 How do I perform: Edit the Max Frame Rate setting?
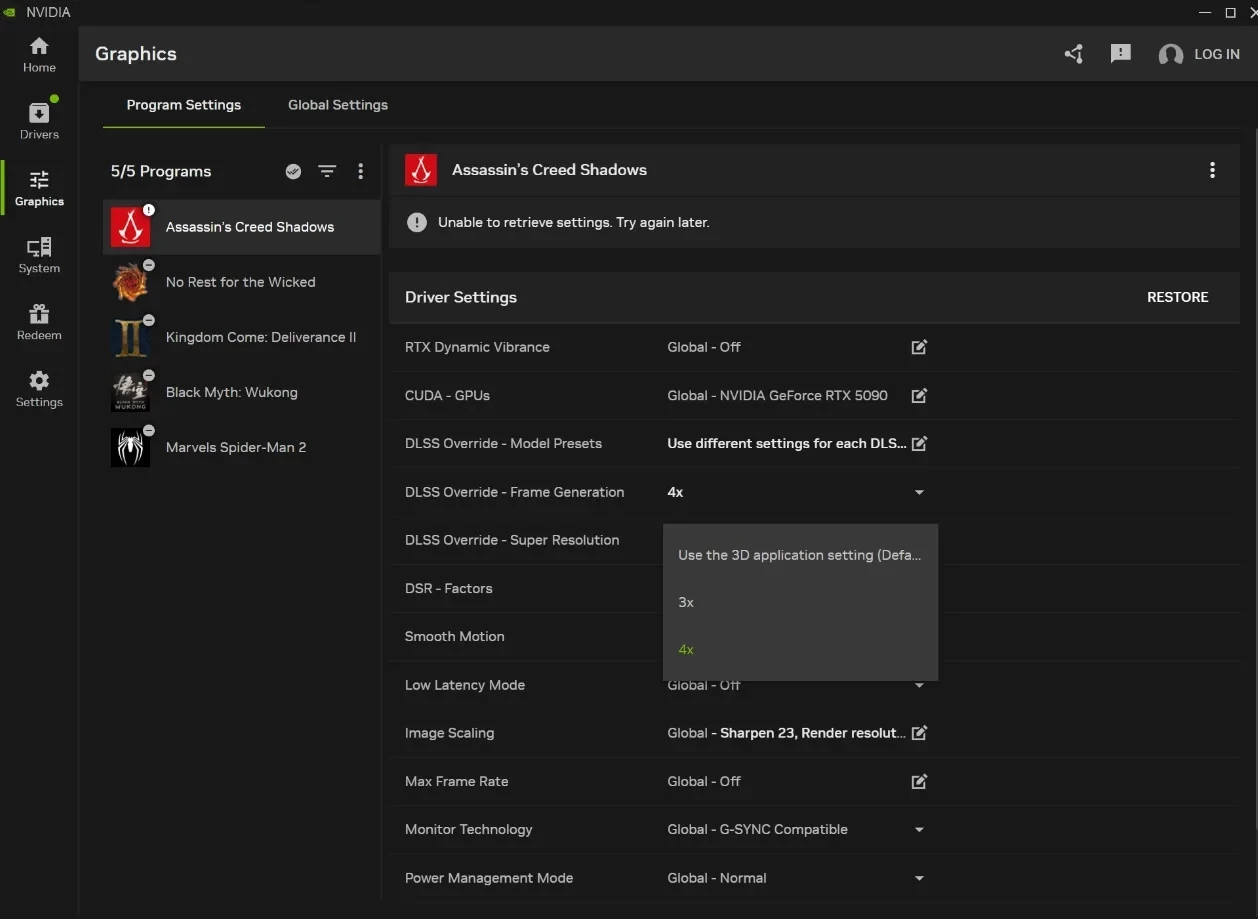919,781
